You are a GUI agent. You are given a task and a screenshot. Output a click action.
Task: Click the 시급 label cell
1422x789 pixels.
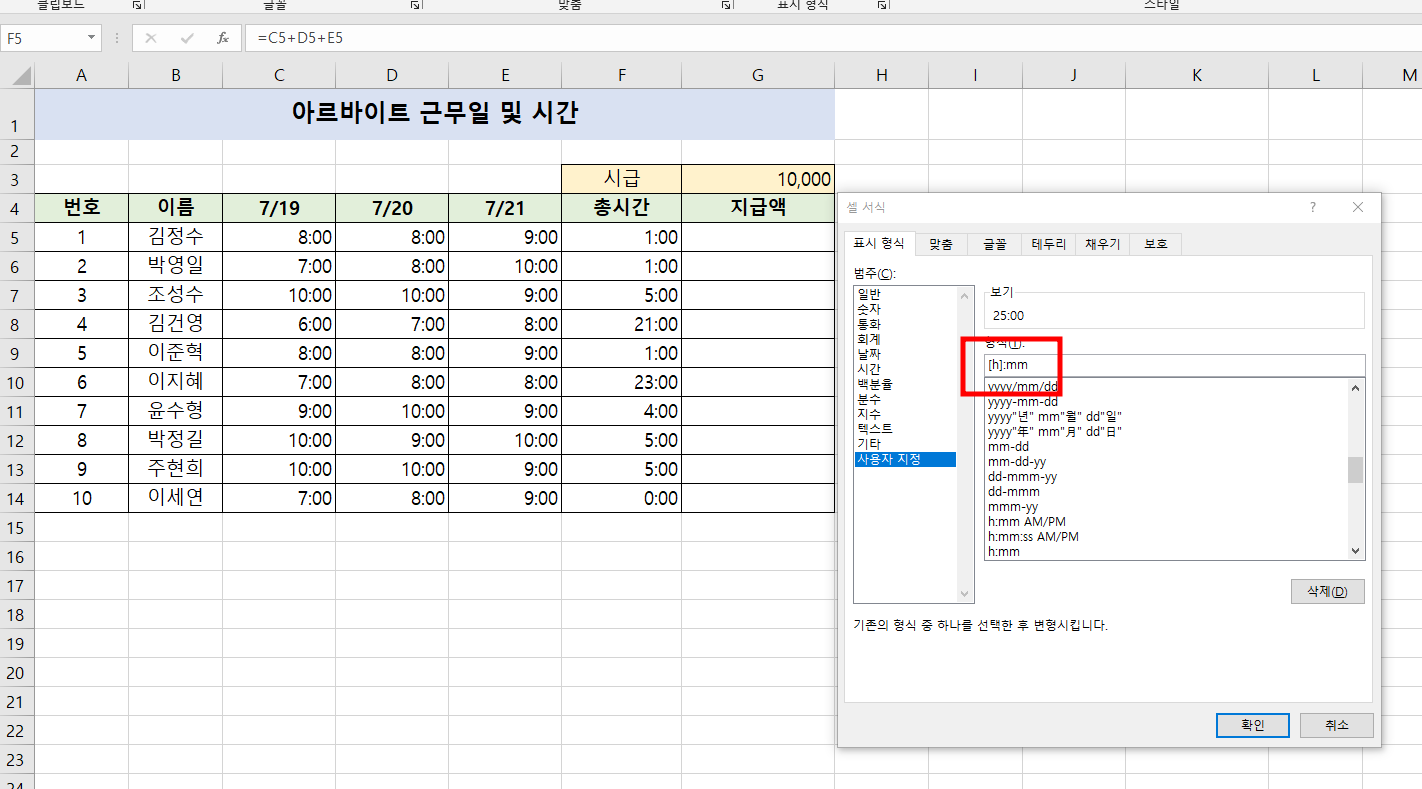pyautogui.click(x=622, y=179)
